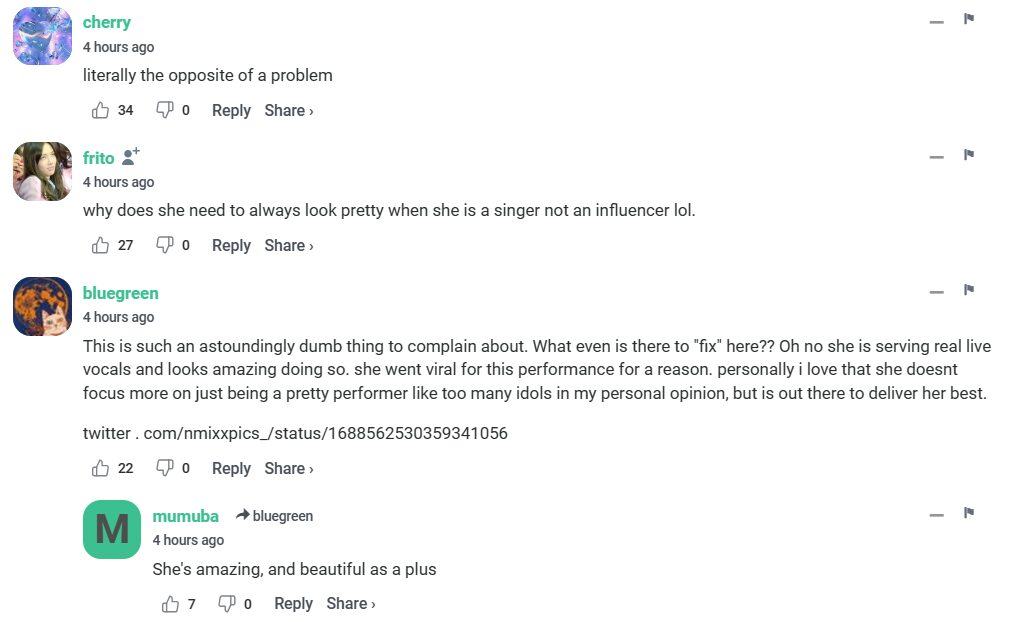Downvote frito's comment with thumbs down

(x=165, y=245)
